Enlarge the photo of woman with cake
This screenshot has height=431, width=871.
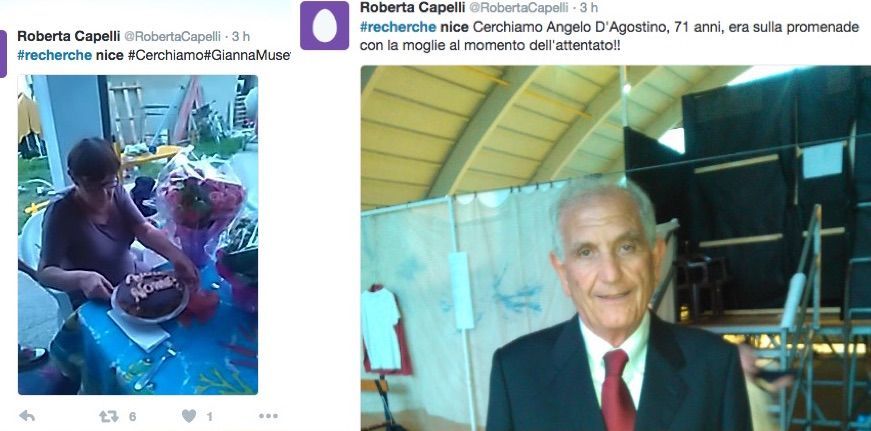[138, 234]
